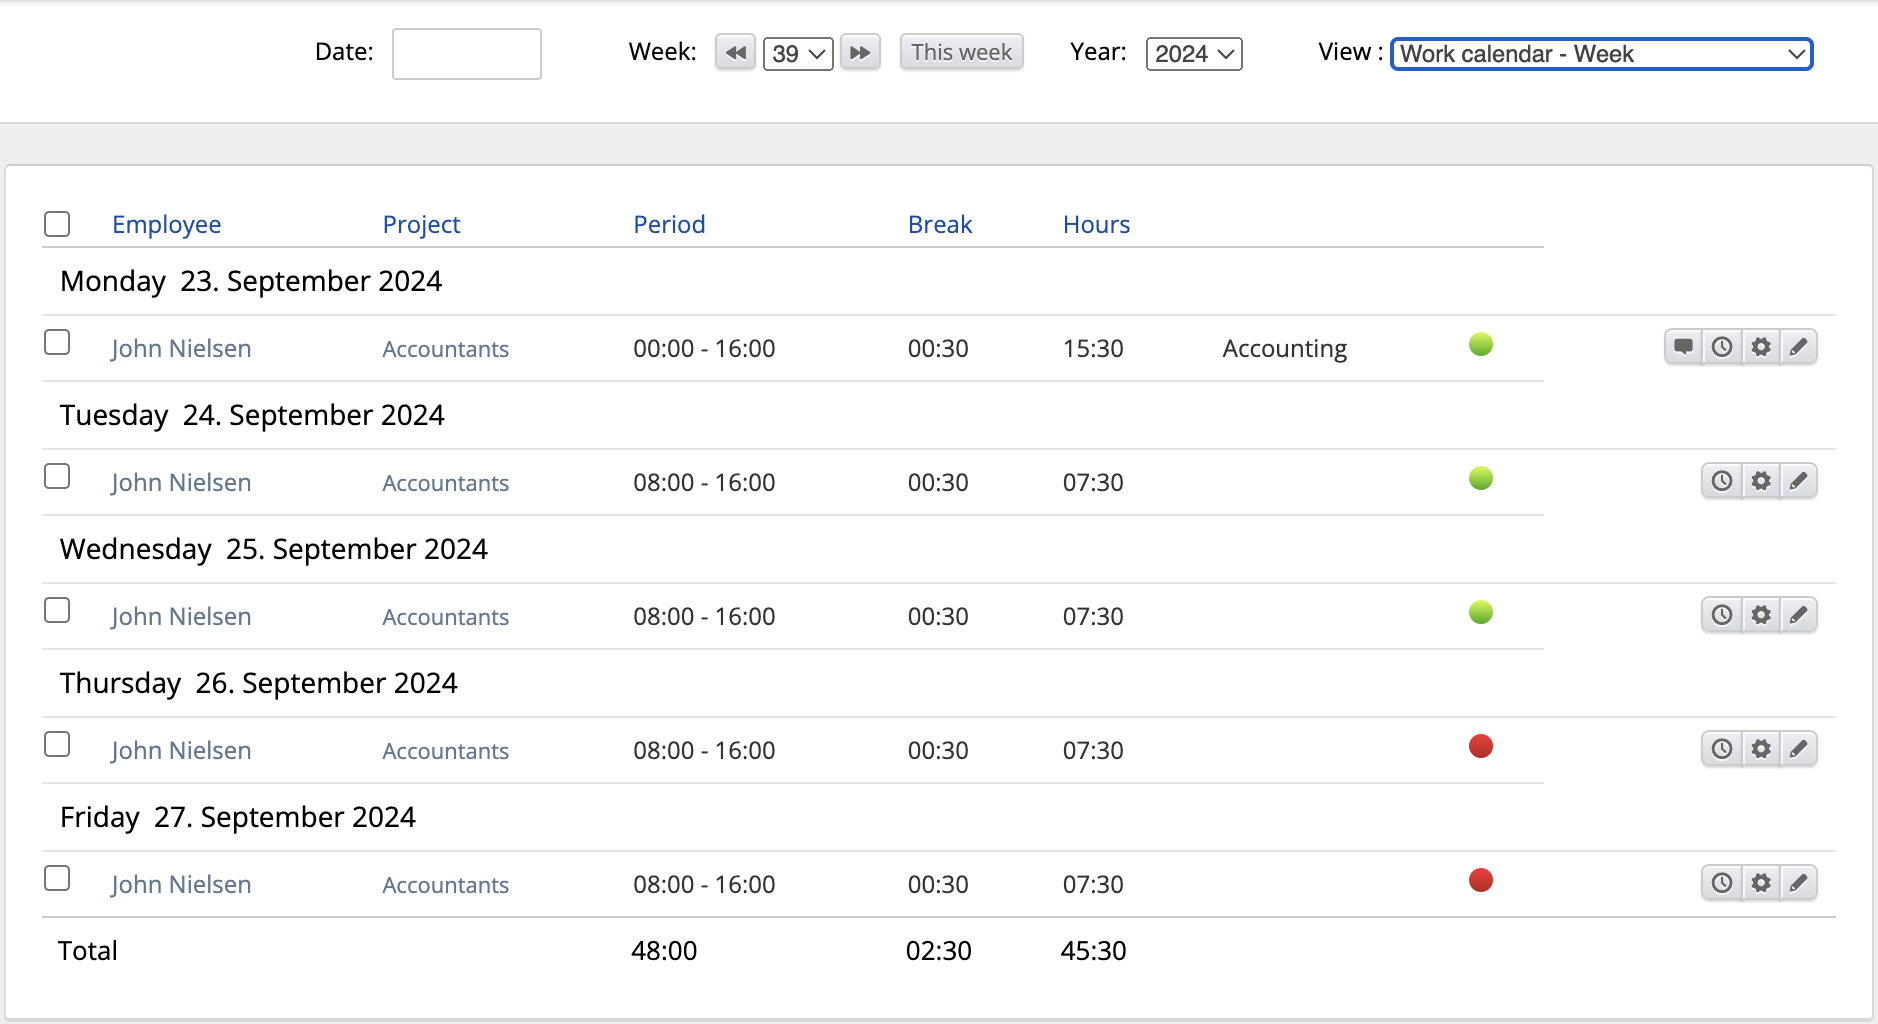The image size is (1878, 1024).
Task: Open gear settings for Friday's shift
Action: click(1760, 883)
